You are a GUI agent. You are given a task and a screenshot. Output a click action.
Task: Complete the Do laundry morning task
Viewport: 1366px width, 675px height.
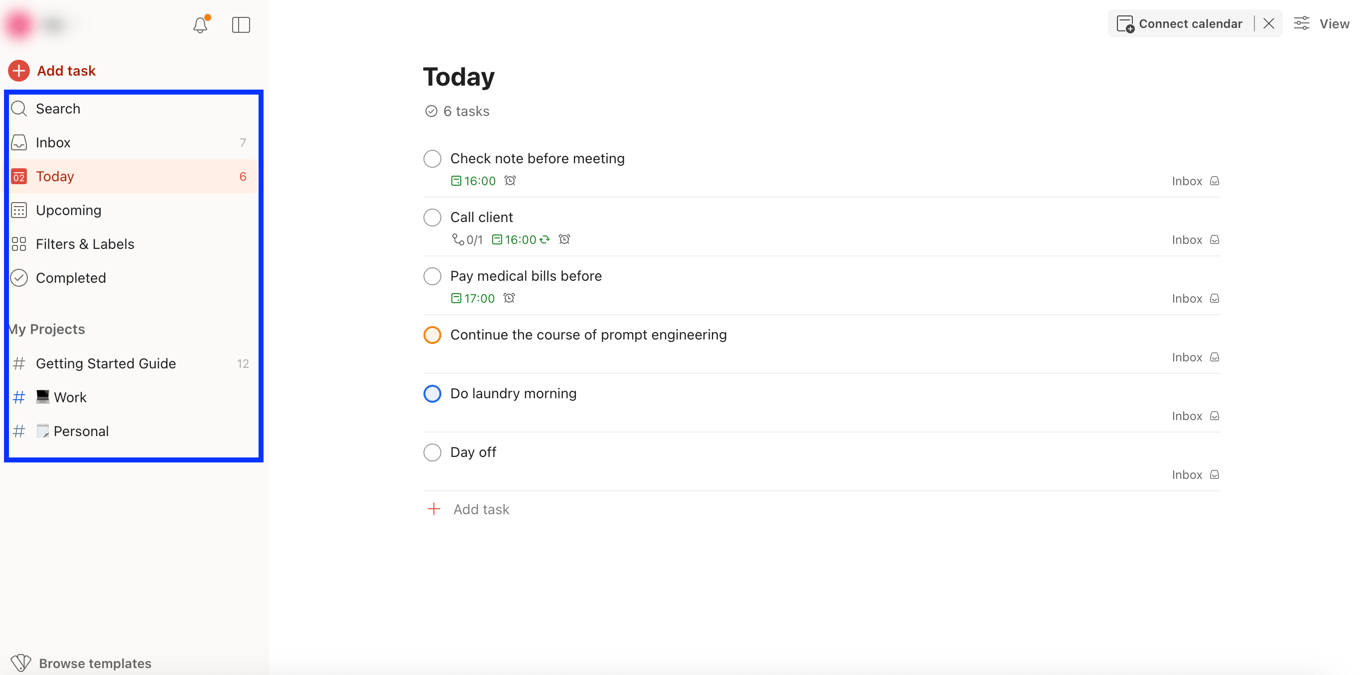432,394
